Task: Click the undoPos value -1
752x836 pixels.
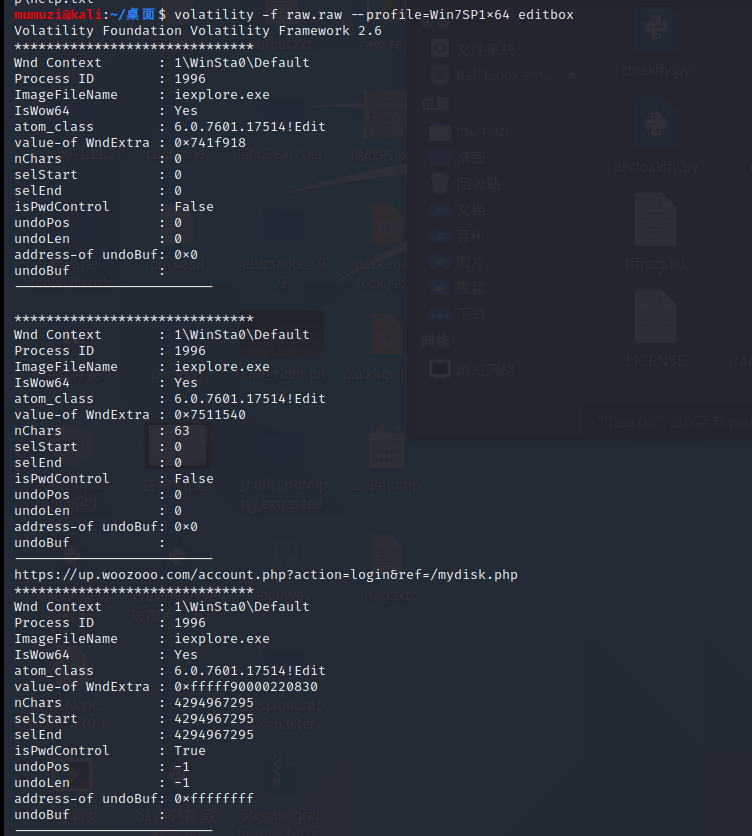Action: point(182,767)
